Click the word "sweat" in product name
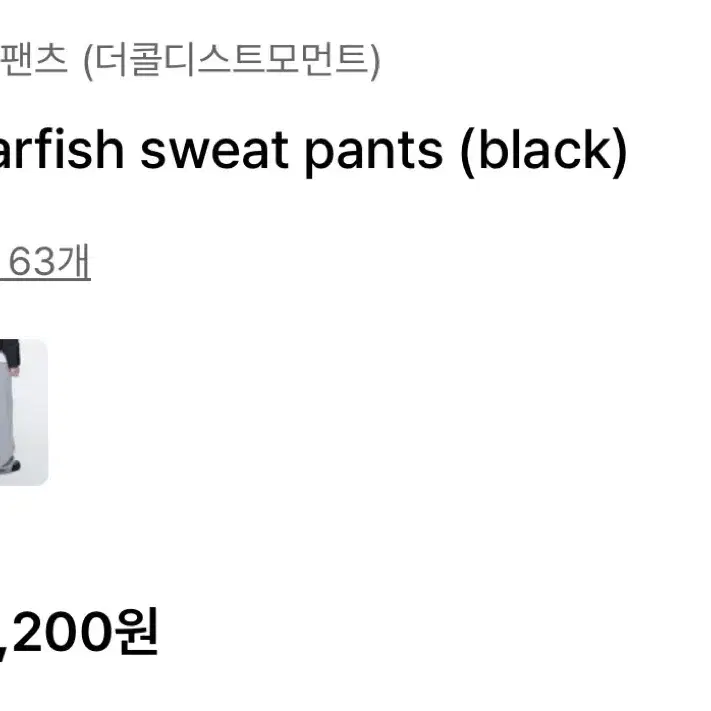This screenshot has height=711, width=711. coord(214,151)
